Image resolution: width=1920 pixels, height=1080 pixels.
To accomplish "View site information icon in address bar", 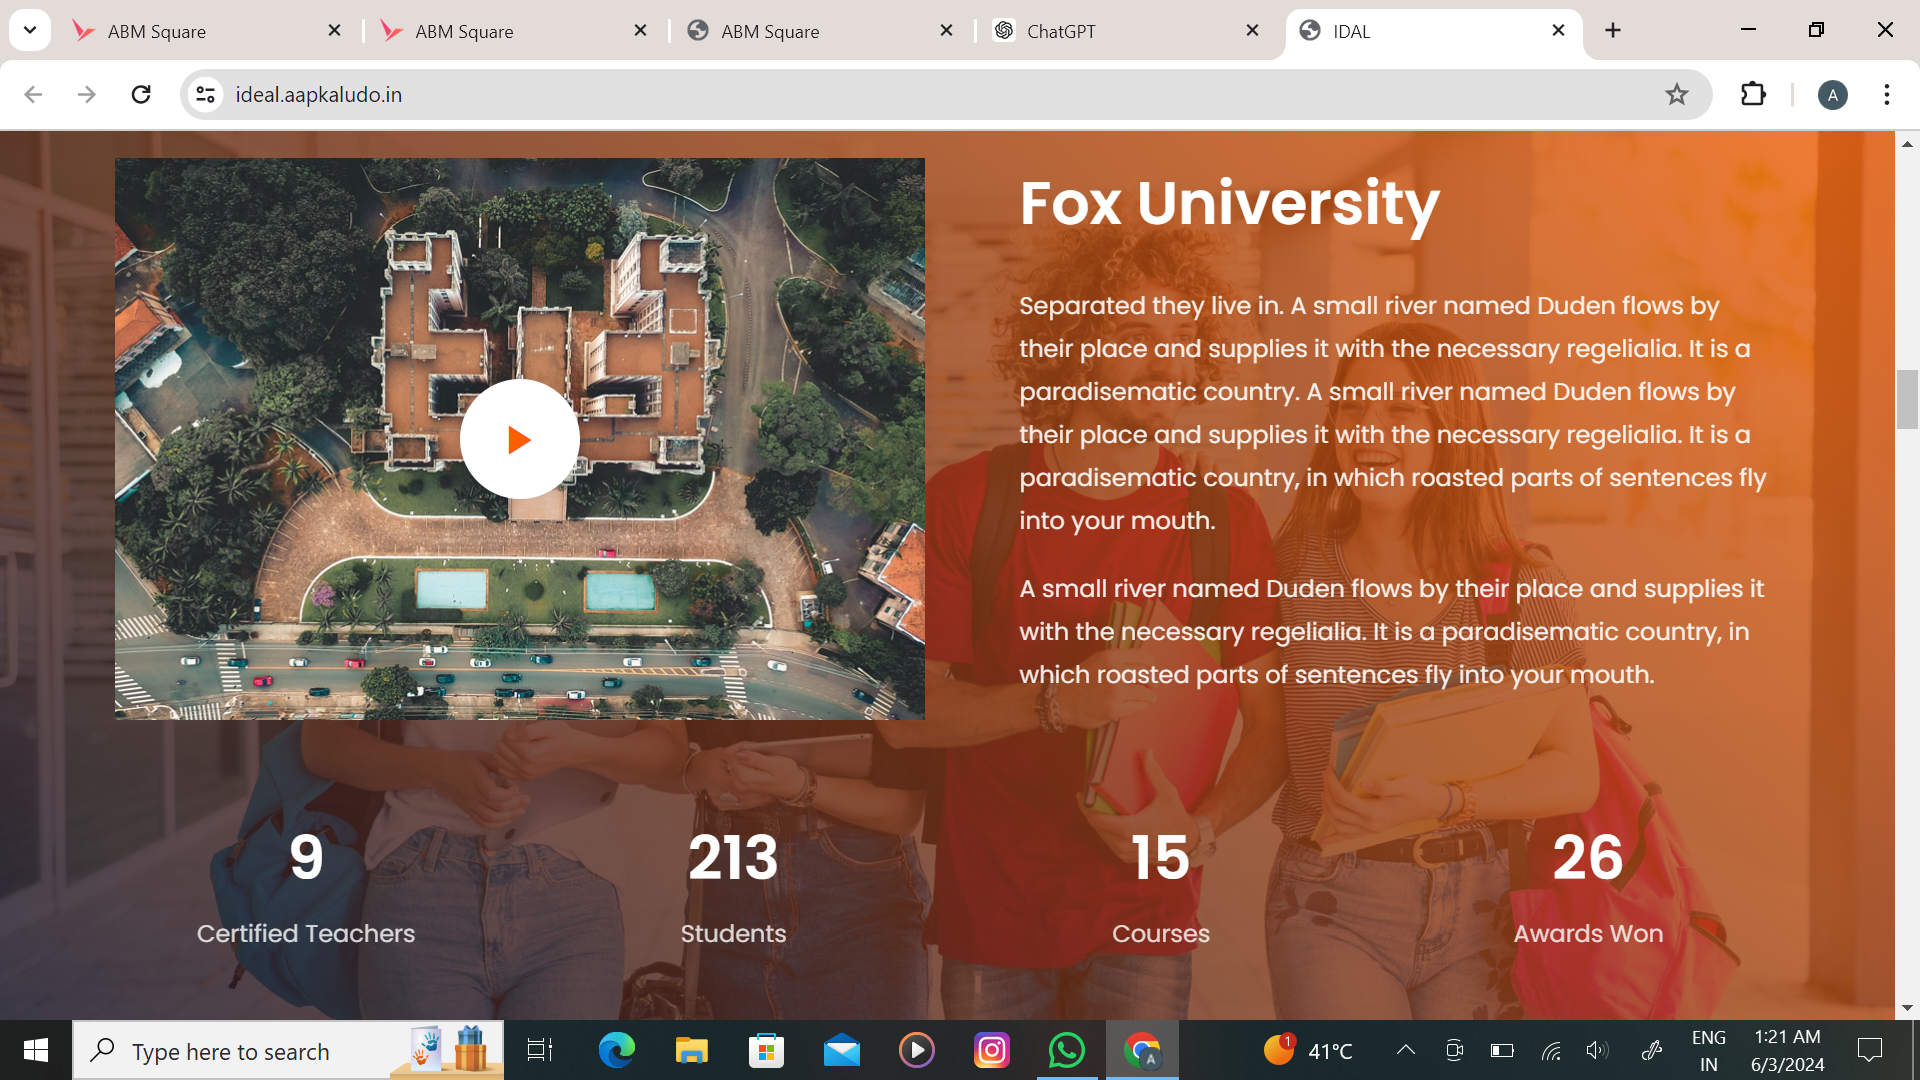I will click(206, 94).
